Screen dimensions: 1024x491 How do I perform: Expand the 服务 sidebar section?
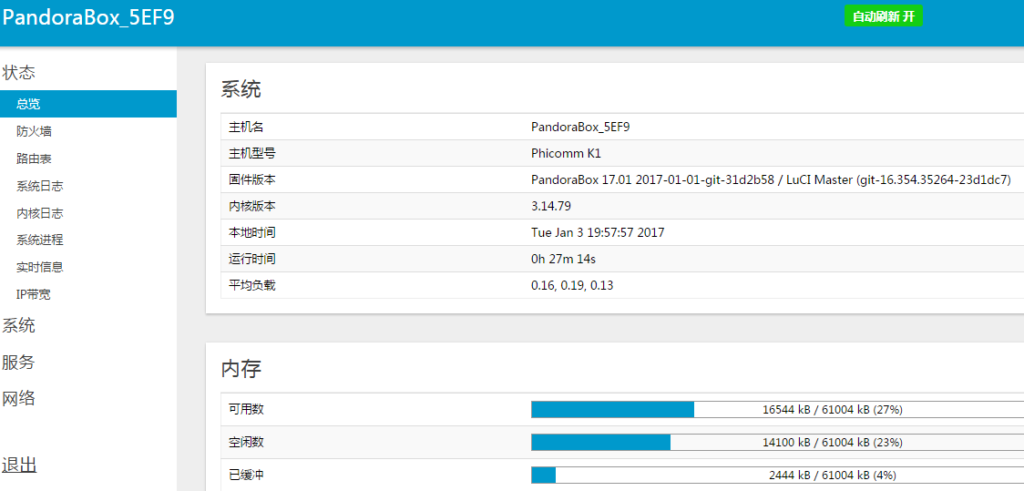[x=19, y=362]
